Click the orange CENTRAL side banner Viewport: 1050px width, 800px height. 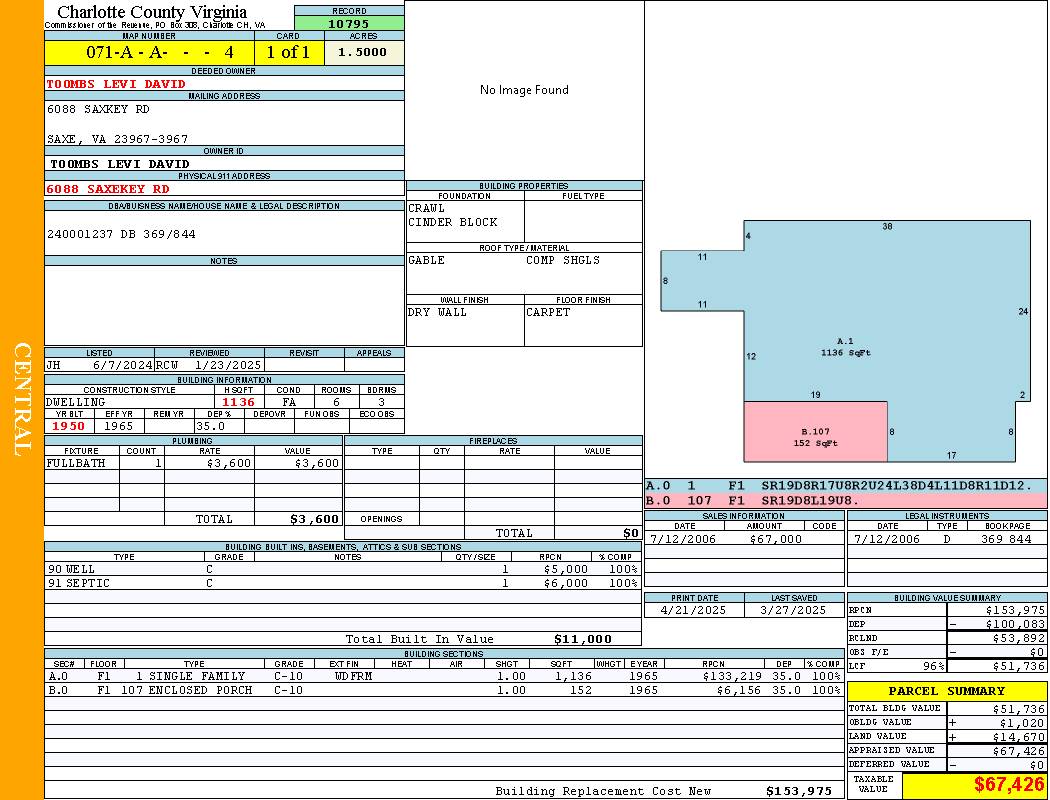[22, 400]
